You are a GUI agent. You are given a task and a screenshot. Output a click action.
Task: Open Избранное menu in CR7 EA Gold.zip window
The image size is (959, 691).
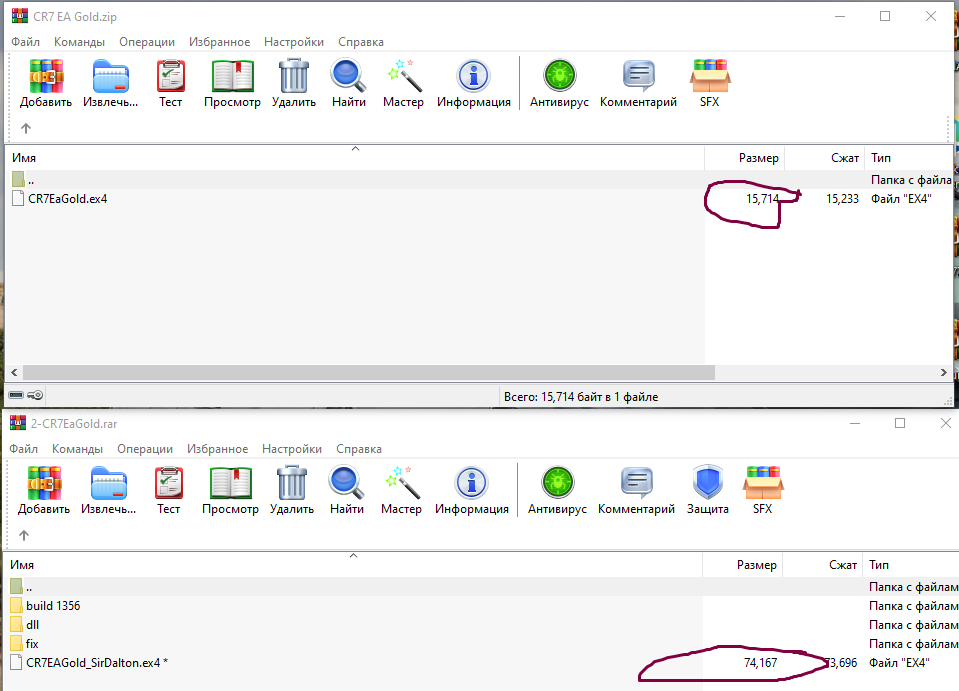click(220, 42)
